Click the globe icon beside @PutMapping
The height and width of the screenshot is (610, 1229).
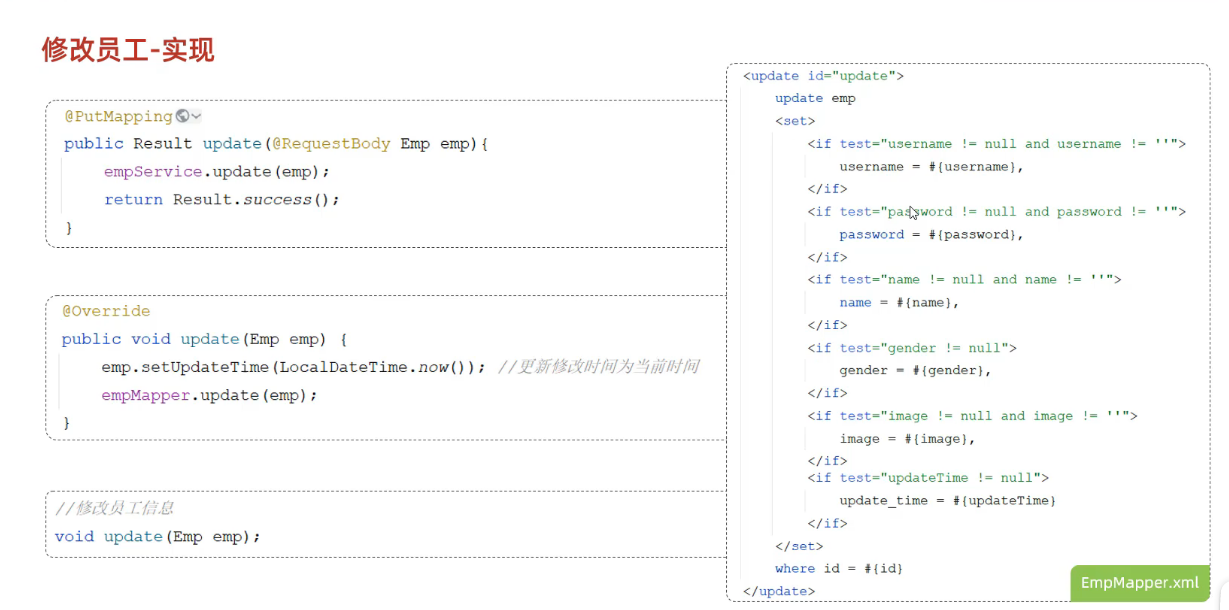(182, 116)
